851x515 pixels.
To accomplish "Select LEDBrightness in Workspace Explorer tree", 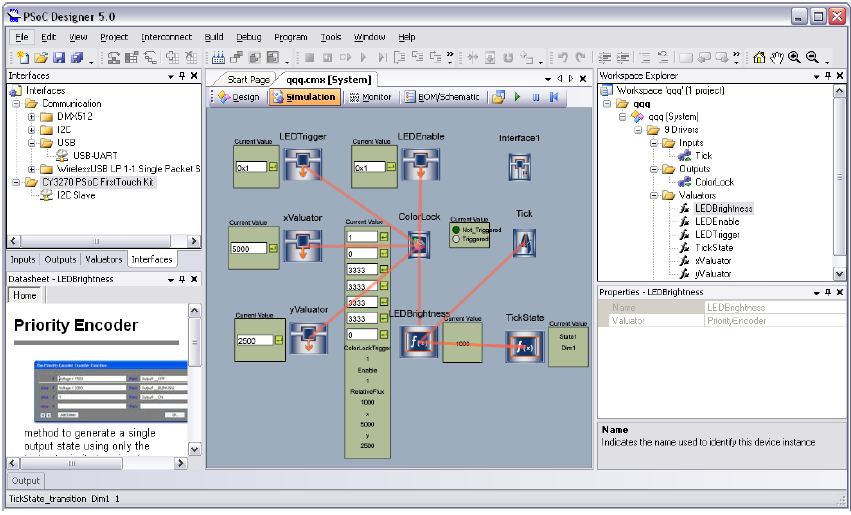I will [723, 208].
